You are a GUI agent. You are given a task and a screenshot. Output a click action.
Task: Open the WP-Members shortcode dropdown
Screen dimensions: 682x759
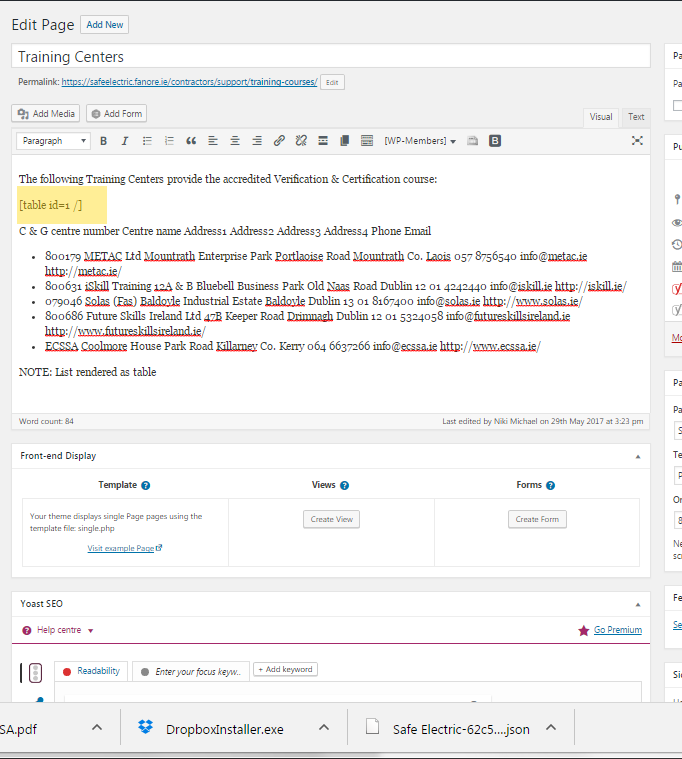tap(420, 141)
